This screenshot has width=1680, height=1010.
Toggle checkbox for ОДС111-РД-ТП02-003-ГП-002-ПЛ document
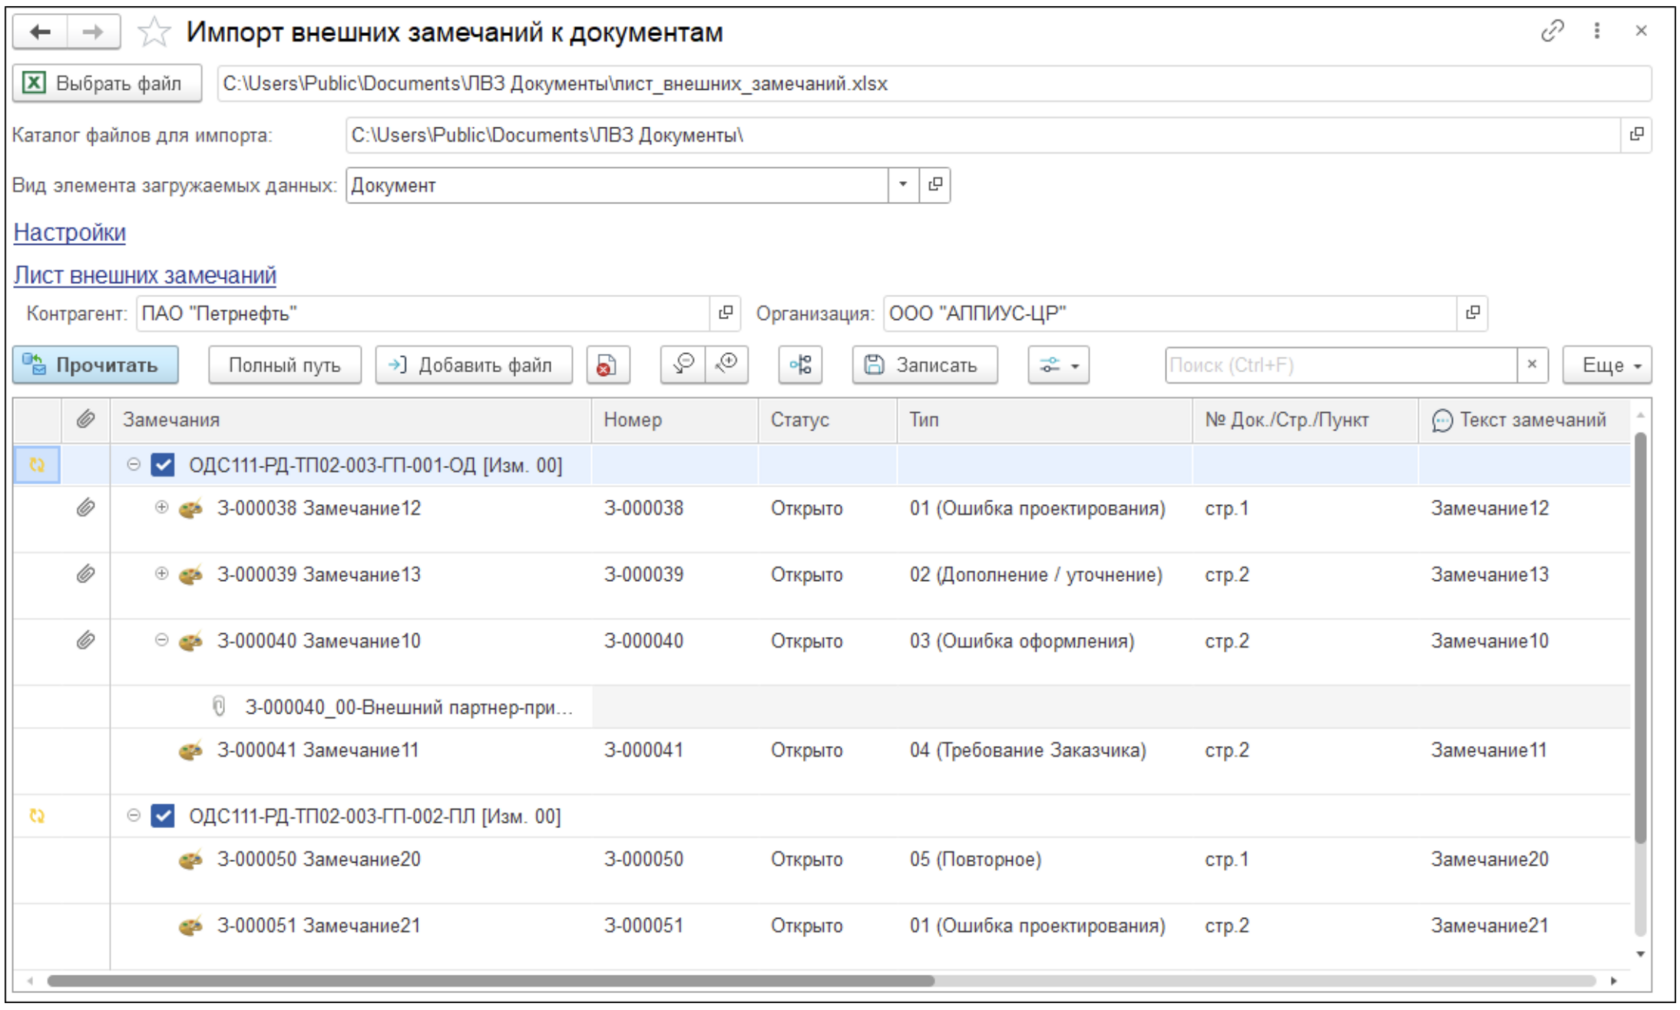pyautogui.click(x=163, y=816)
